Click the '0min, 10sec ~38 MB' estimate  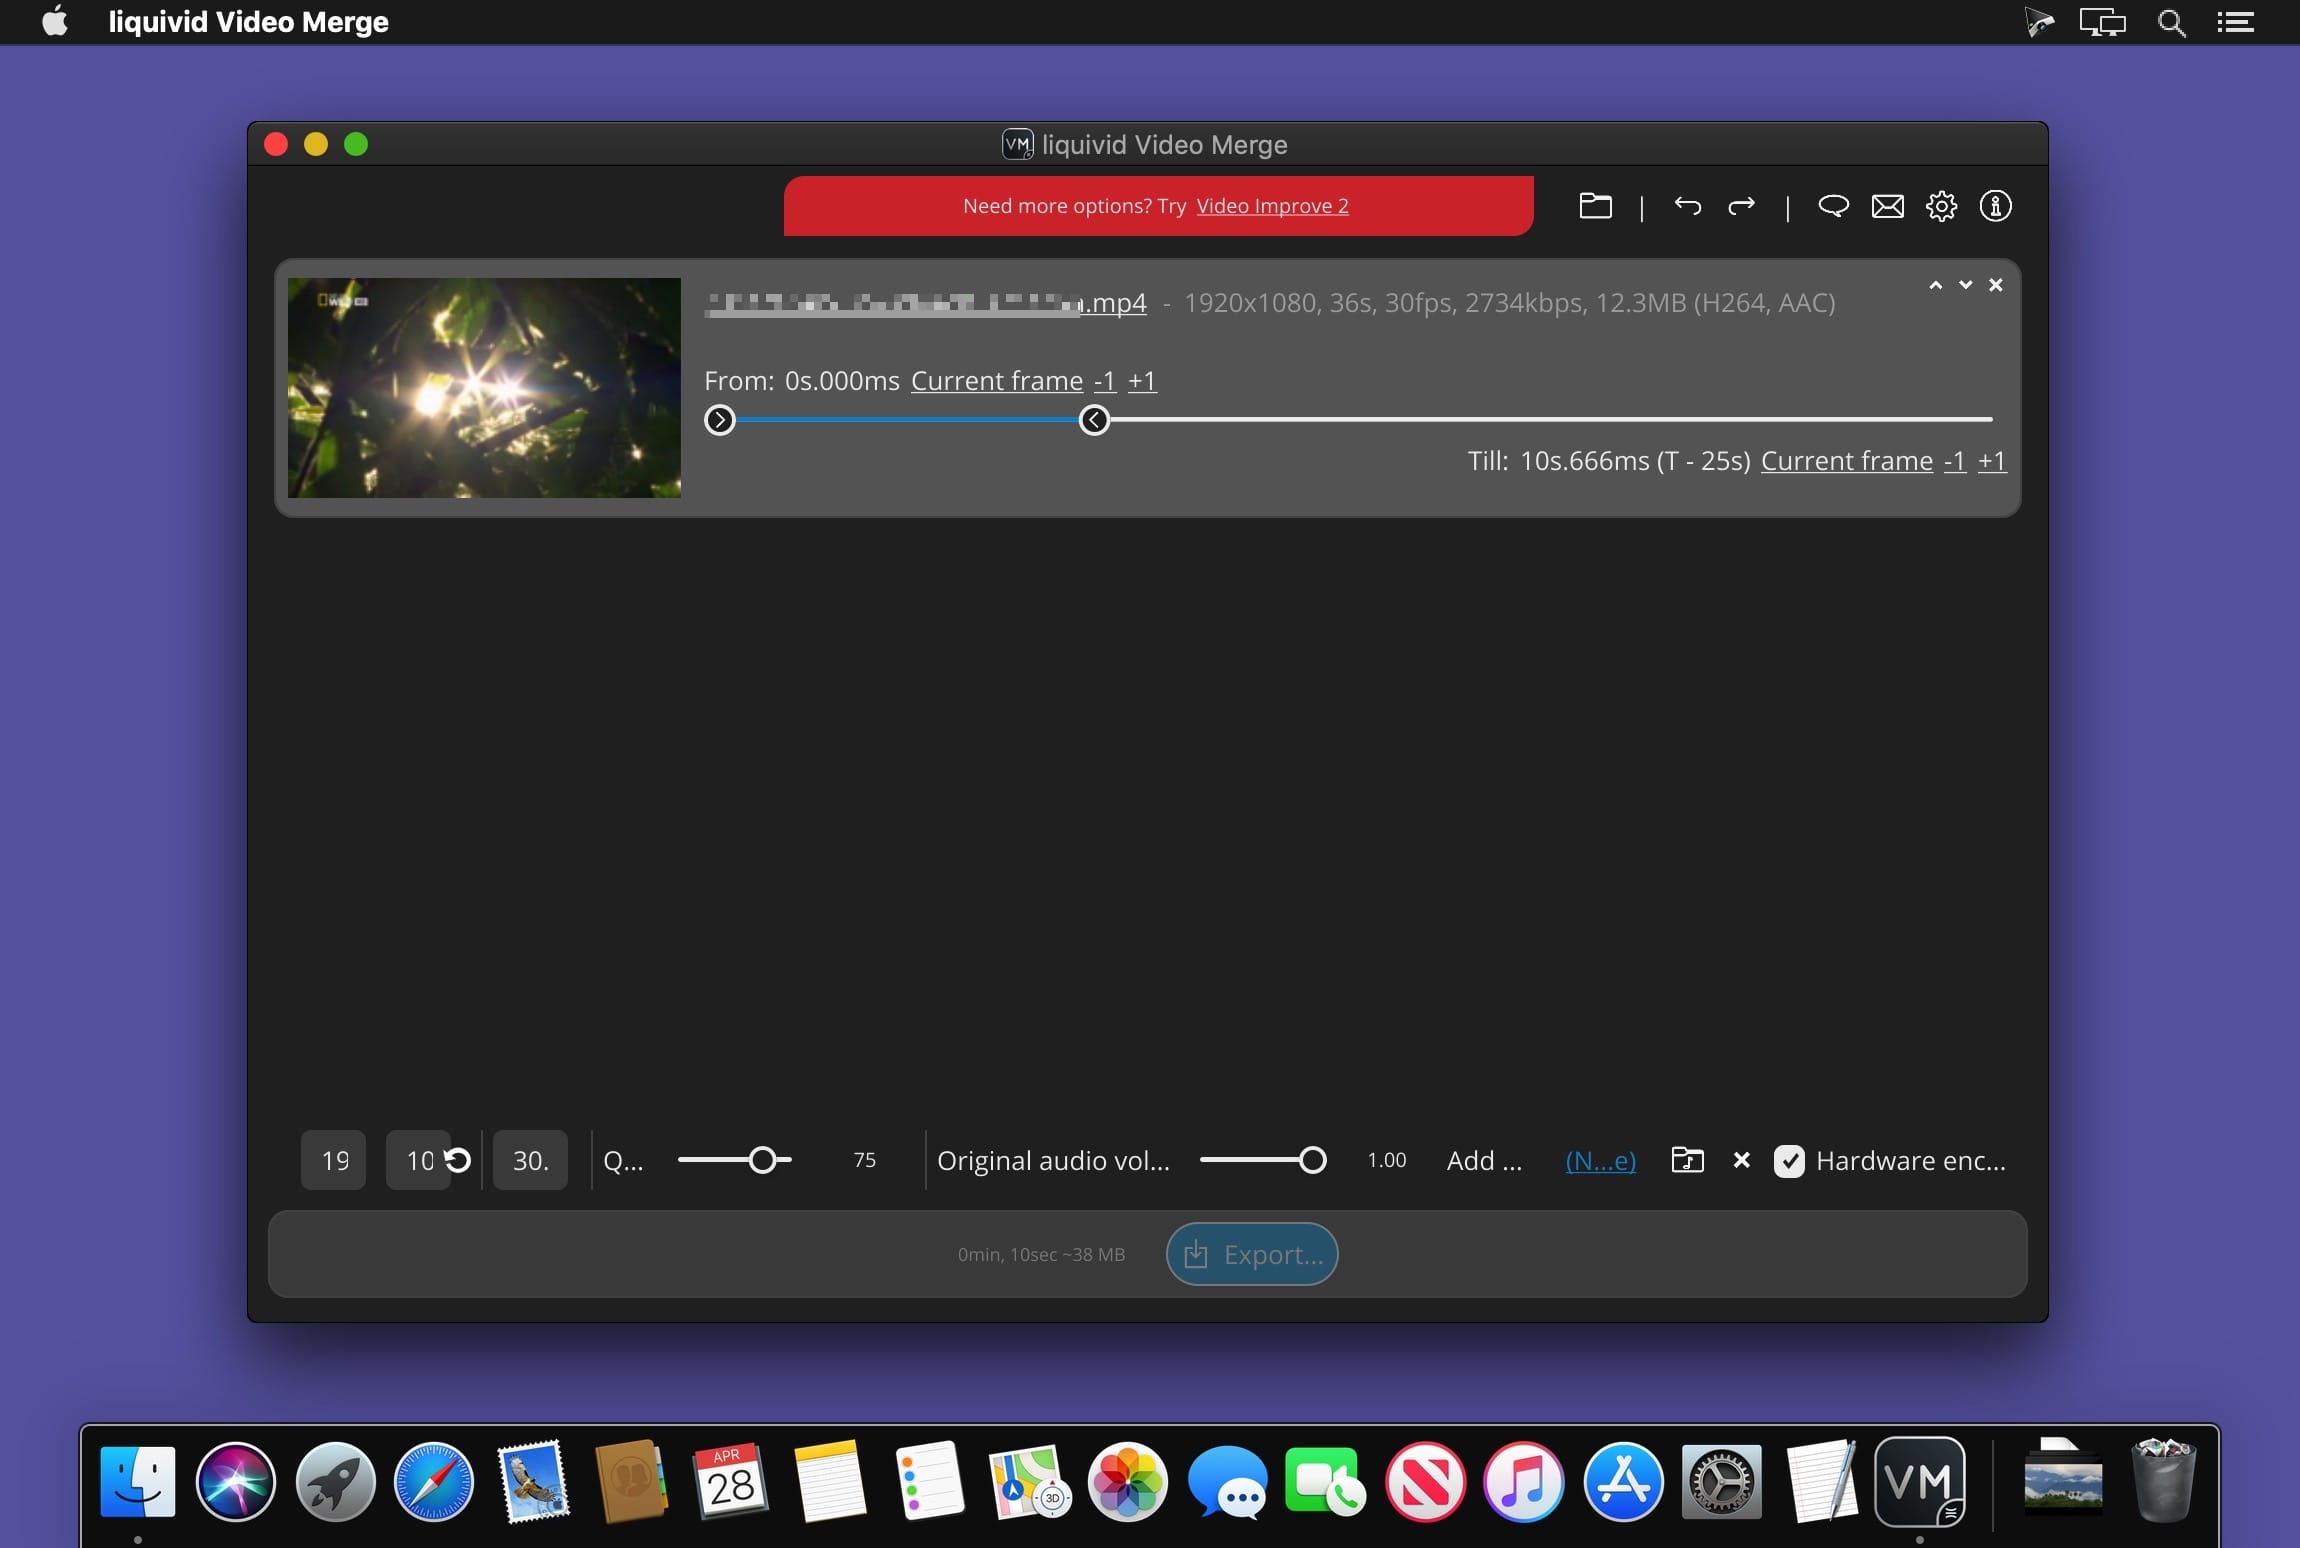[x=1041, y=1255]
